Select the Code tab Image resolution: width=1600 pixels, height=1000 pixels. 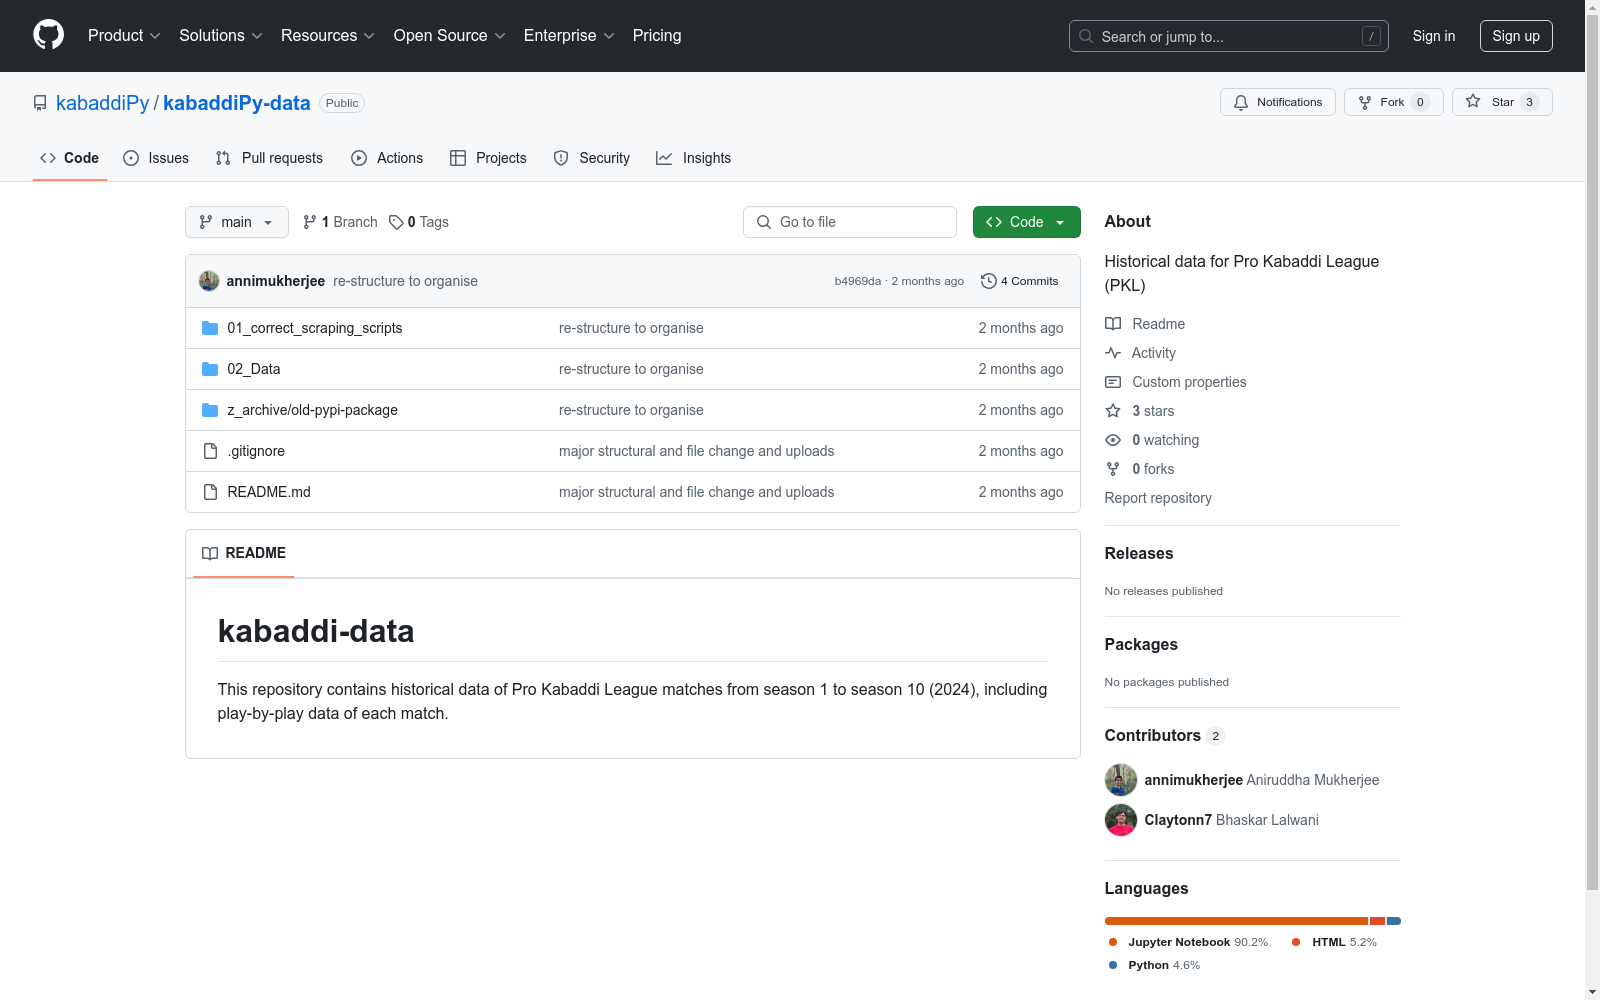click(x=69, y=158)
